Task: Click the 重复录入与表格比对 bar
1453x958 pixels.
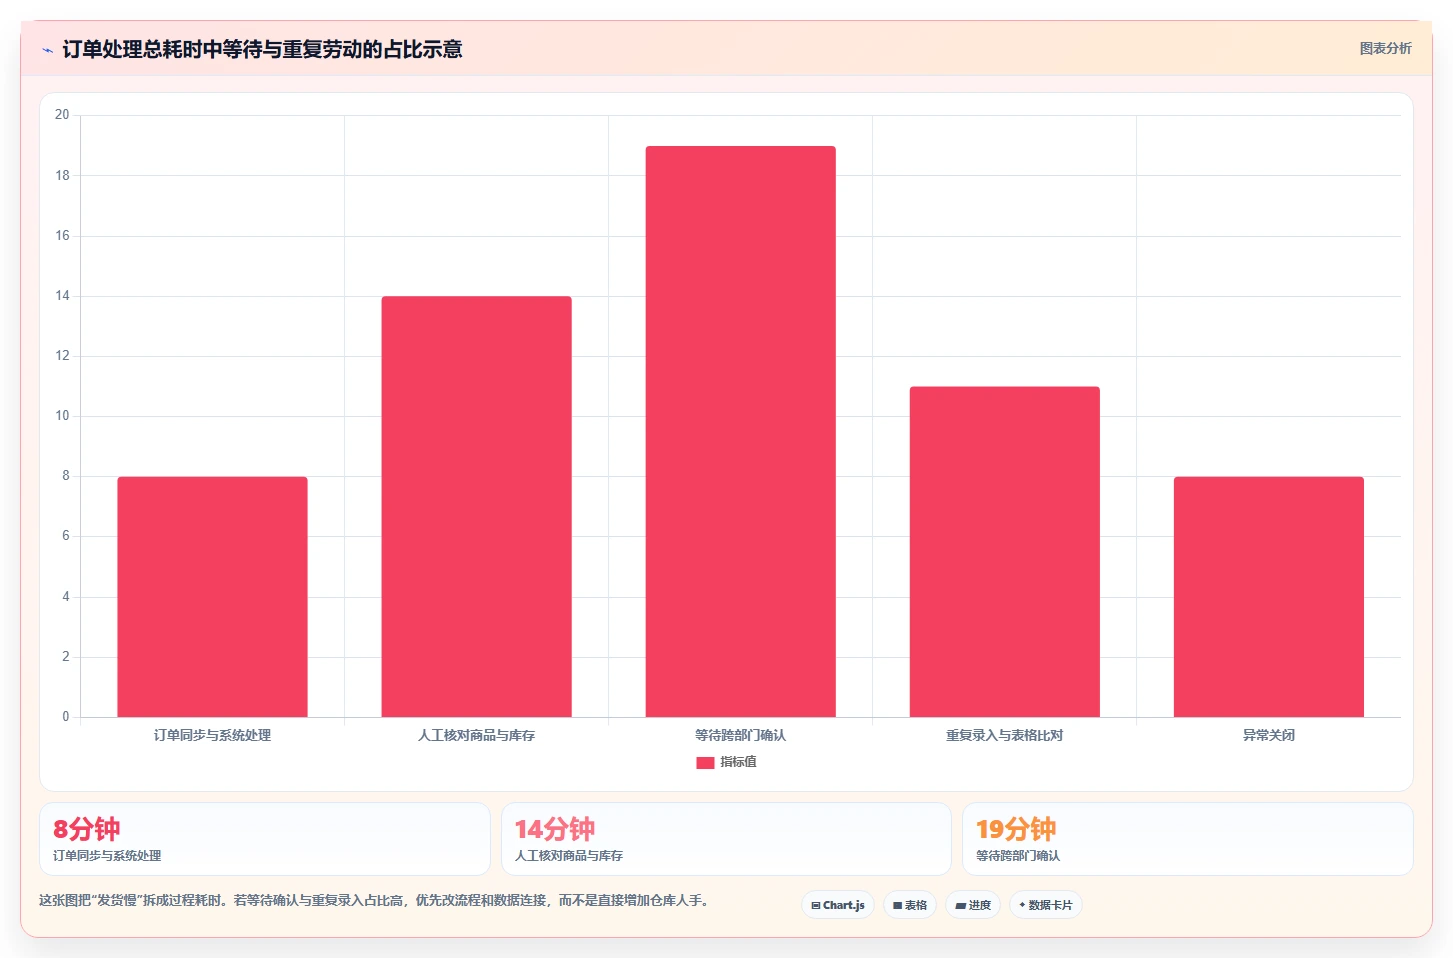Action: click(x=1004, y=552)
